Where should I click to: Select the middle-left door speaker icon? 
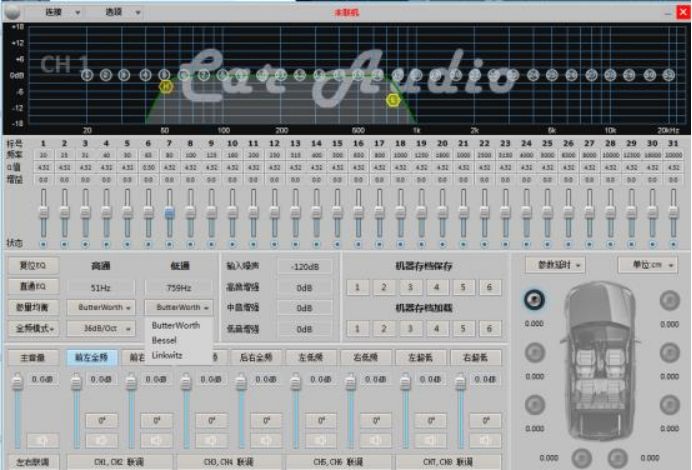534,353
